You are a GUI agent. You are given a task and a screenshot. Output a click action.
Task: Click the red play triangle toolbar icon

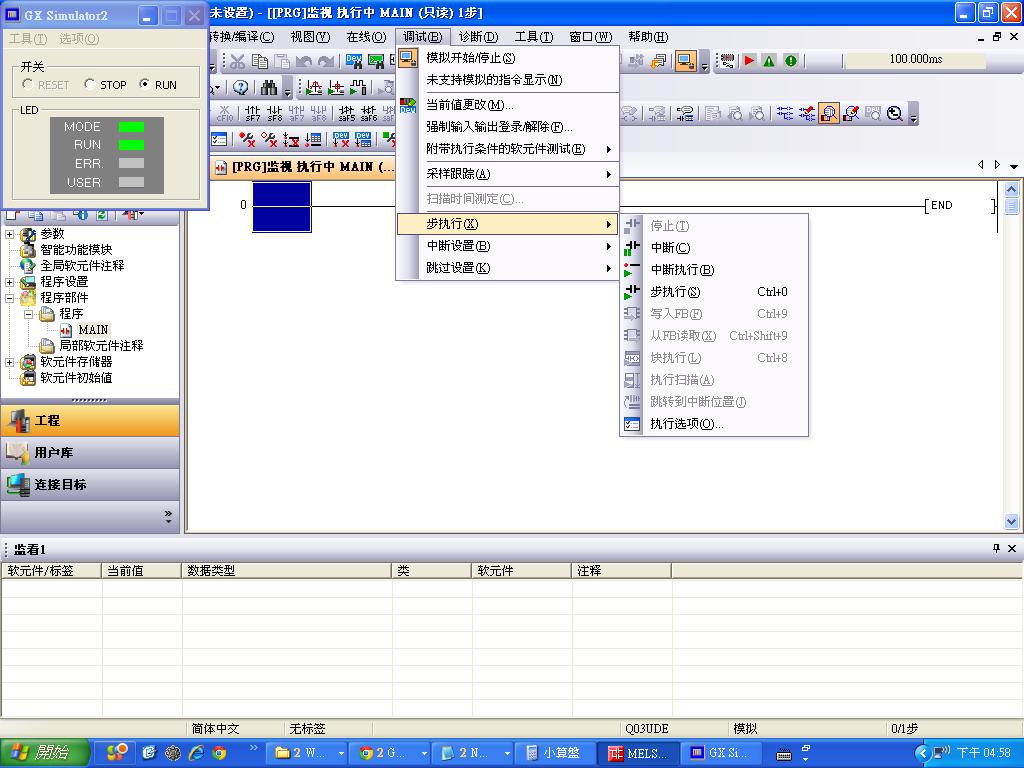click(749, 61)
